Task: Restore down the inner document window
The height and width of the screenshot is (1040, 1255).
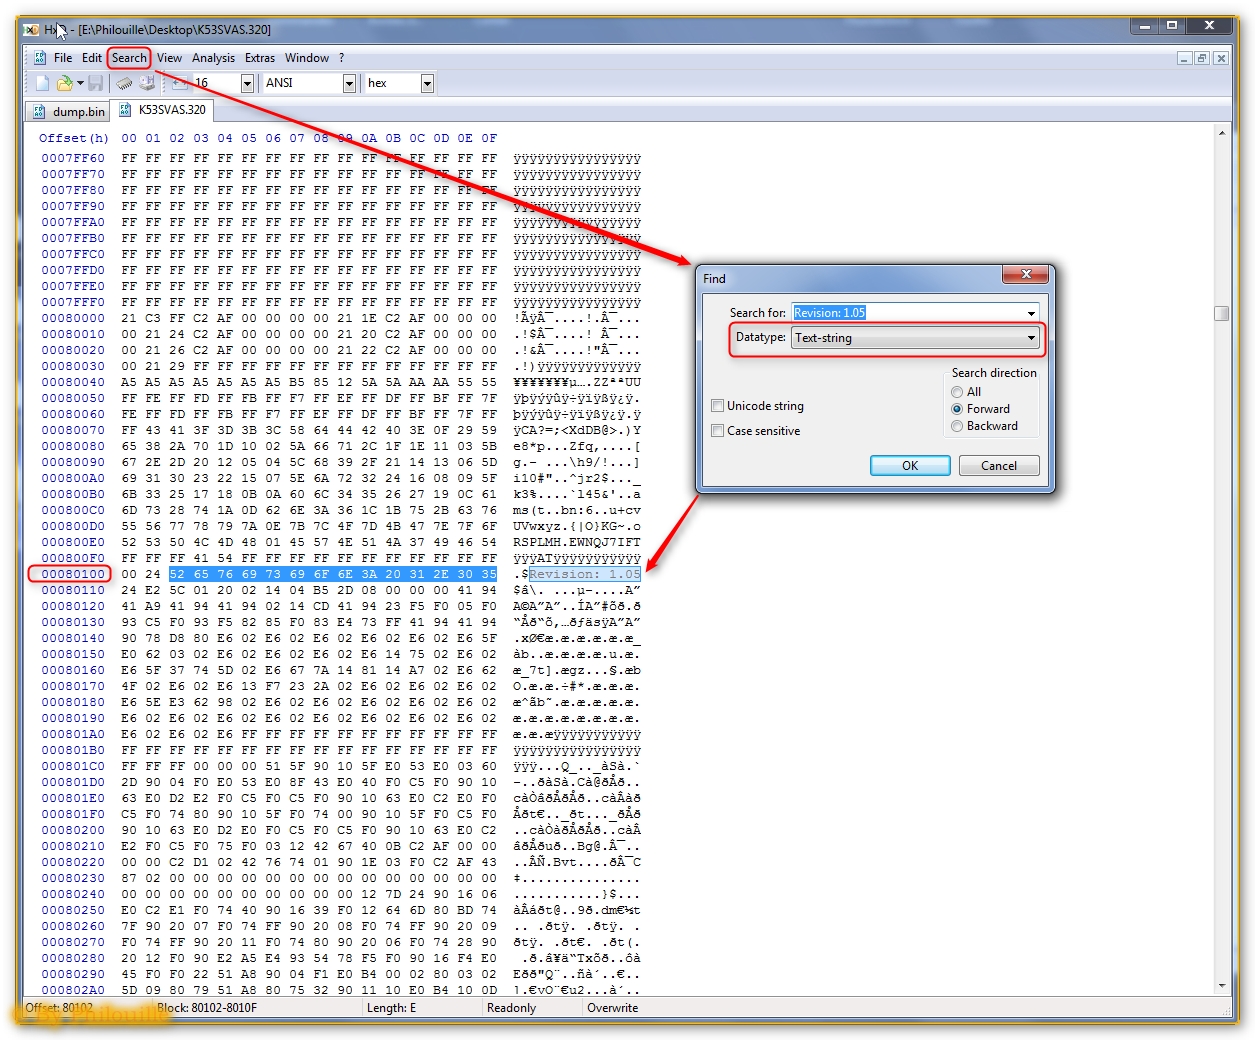Action: click(x=1202, y=58)
